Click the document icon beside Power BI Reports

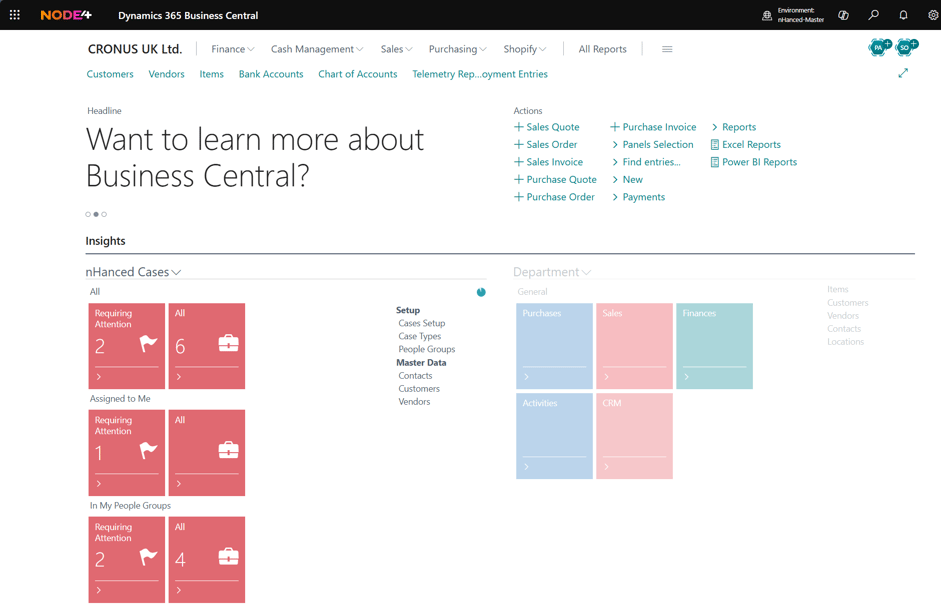[x=714, y=162]
